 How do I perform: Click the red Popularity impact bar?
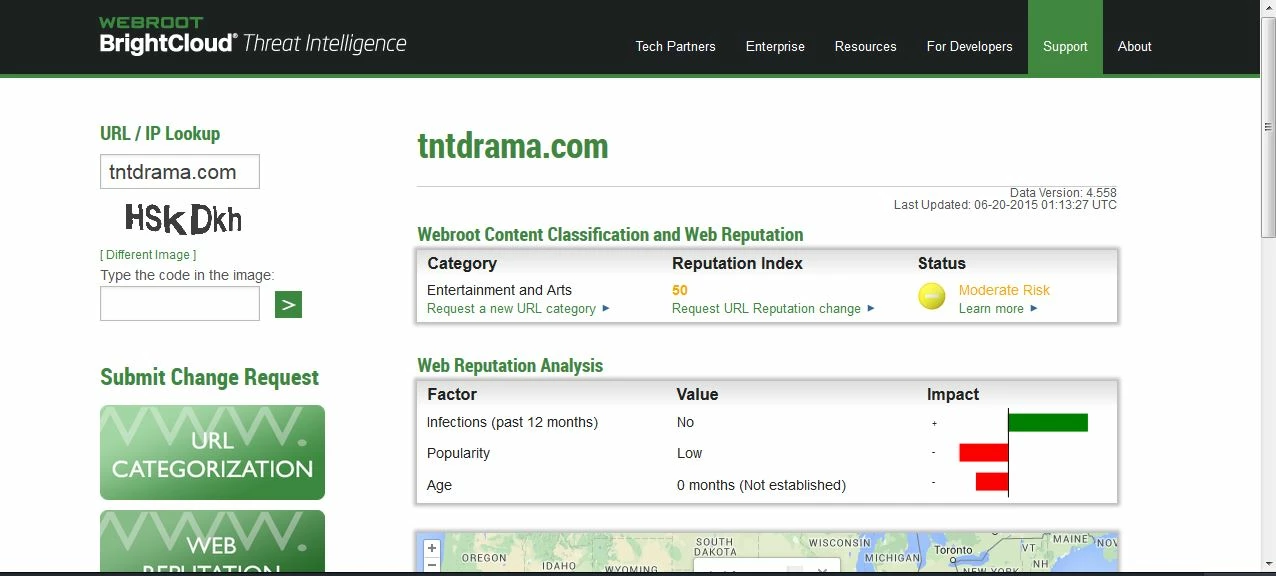[984, 453]
